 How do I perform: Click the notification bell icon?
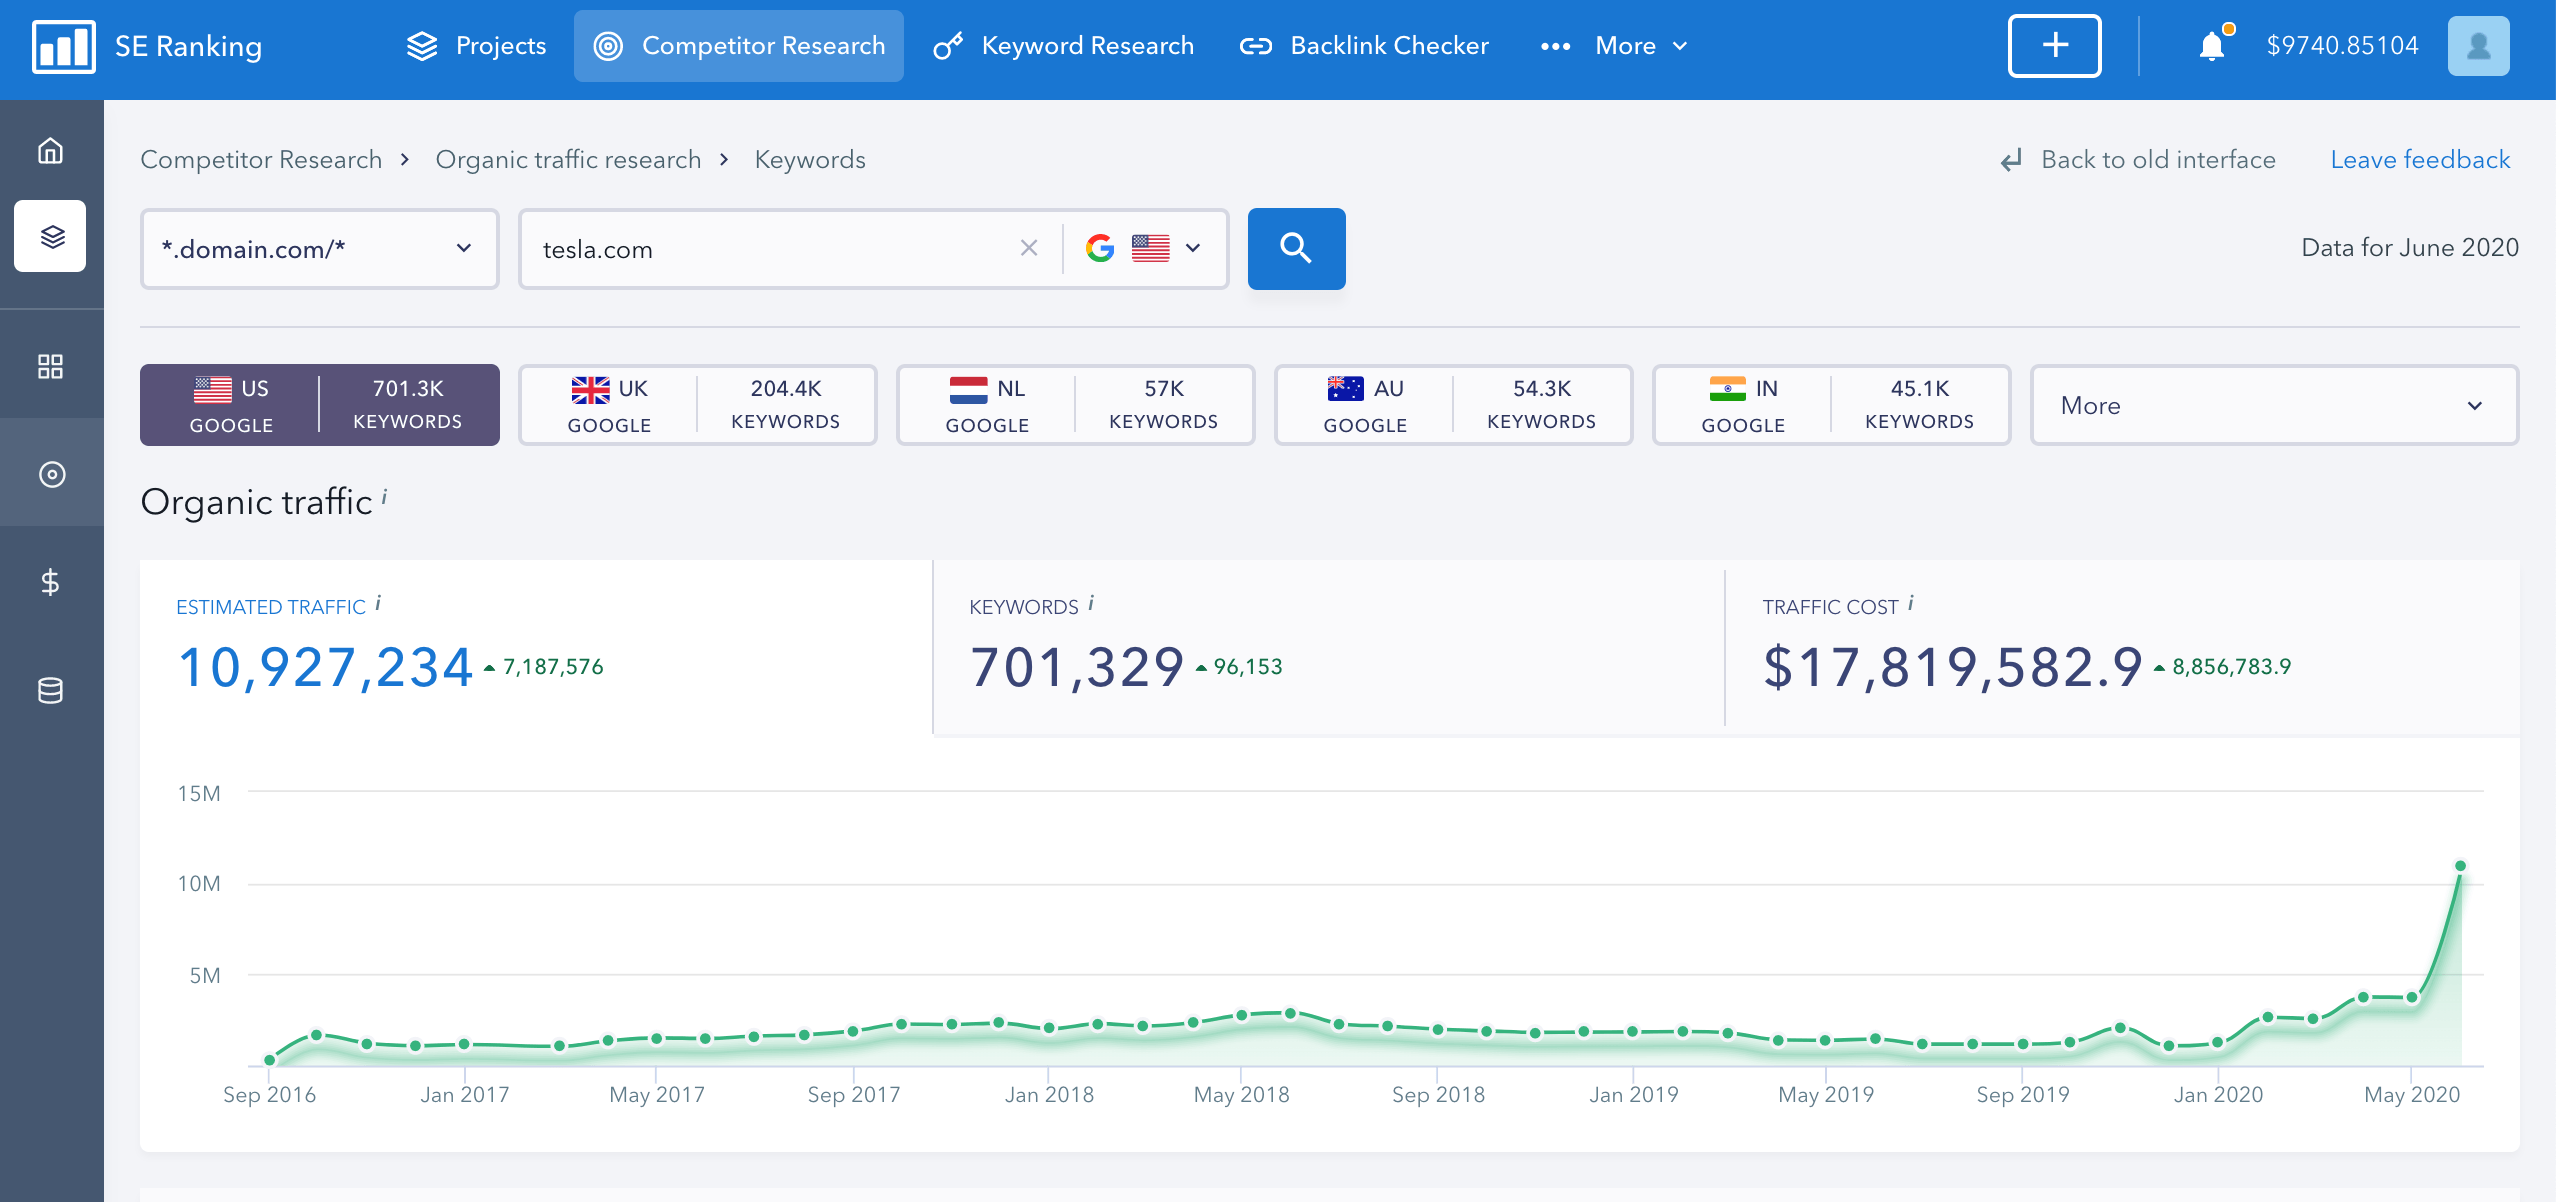coord(2212,46)
